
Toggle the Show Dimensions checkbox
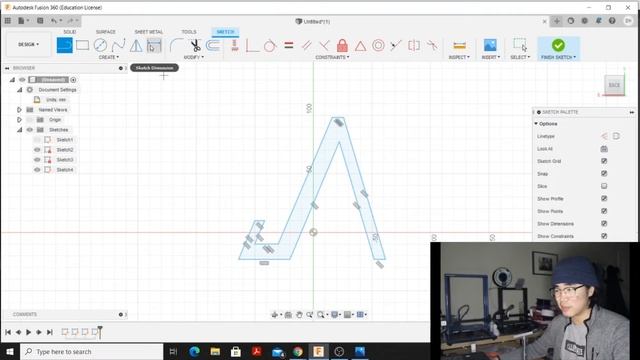point(604,224)
